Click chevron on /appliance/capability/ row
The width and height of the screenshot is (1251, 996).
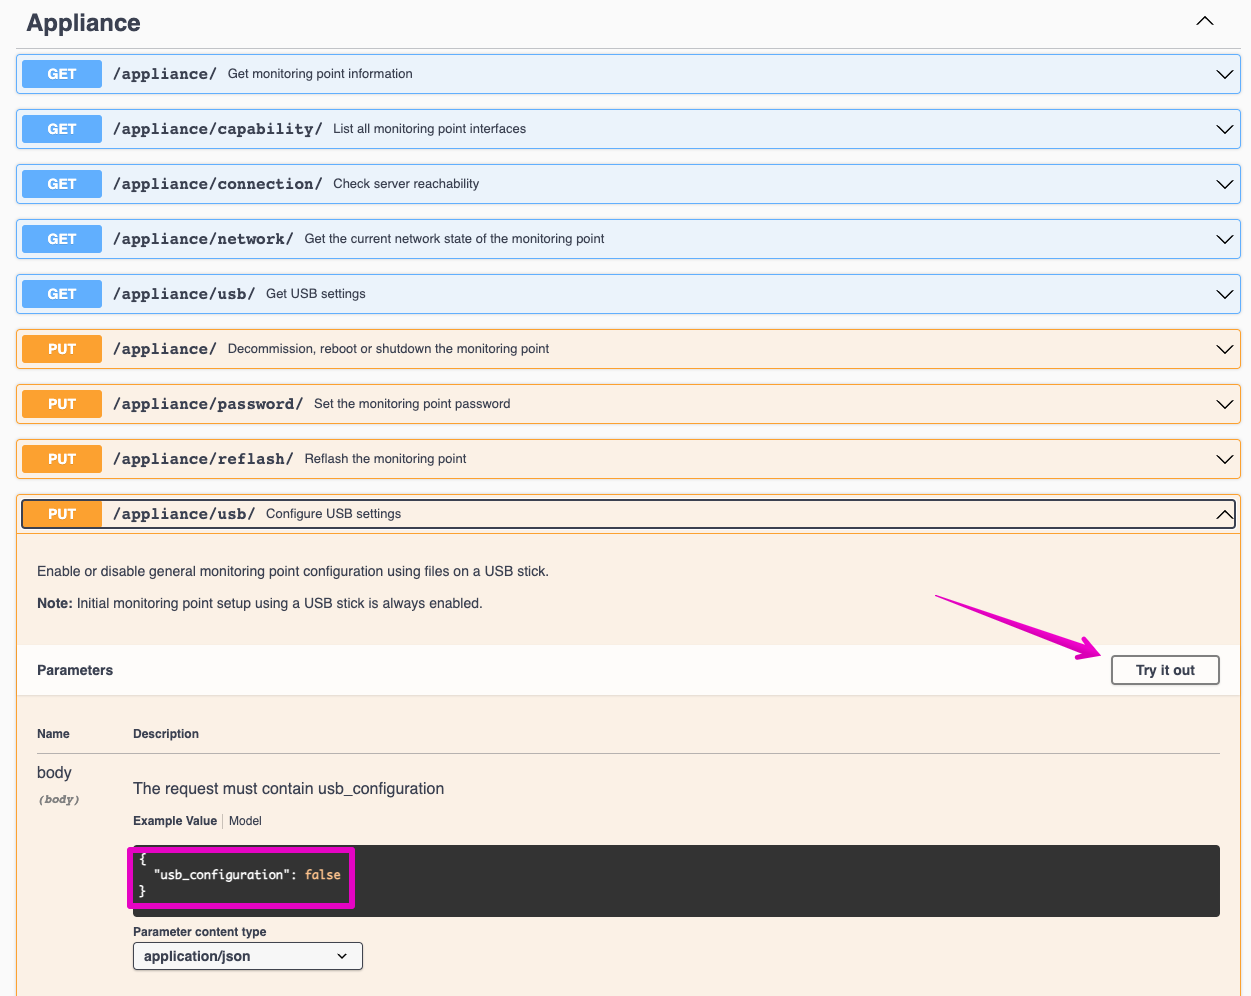tap(1224, 129)
